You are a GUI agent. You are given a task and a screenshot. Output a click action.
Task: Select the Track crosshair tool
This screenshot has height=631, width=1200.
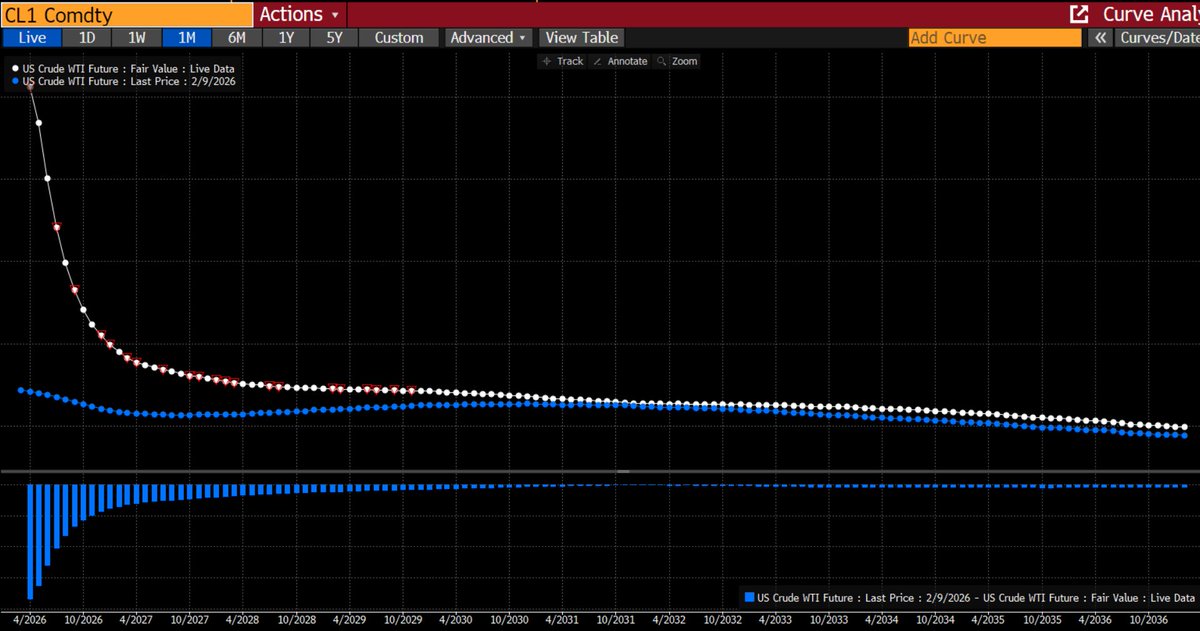click(x=562, y=61)
